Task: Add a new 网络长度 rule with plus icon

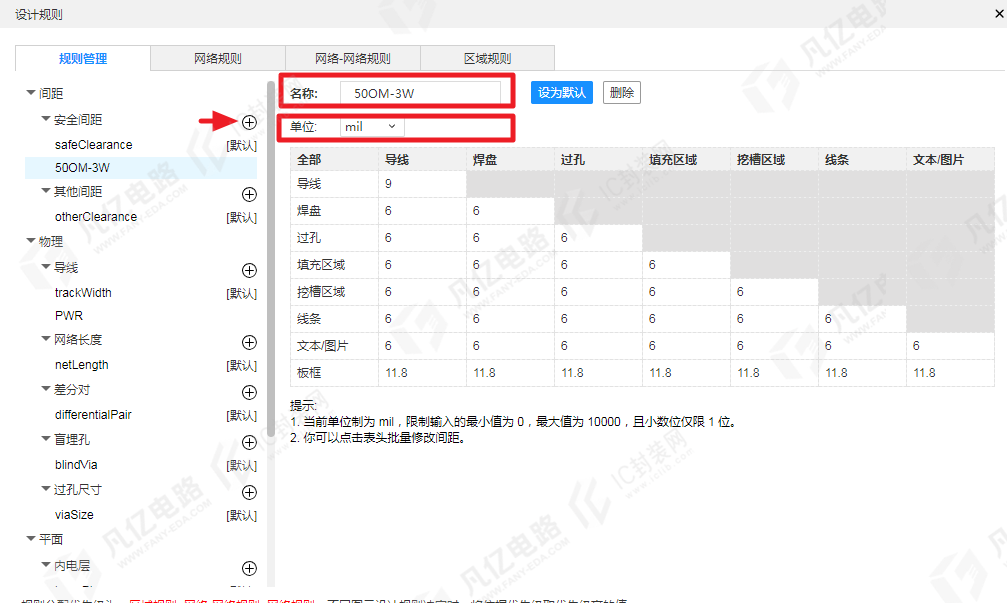Action: click(249, 342)
